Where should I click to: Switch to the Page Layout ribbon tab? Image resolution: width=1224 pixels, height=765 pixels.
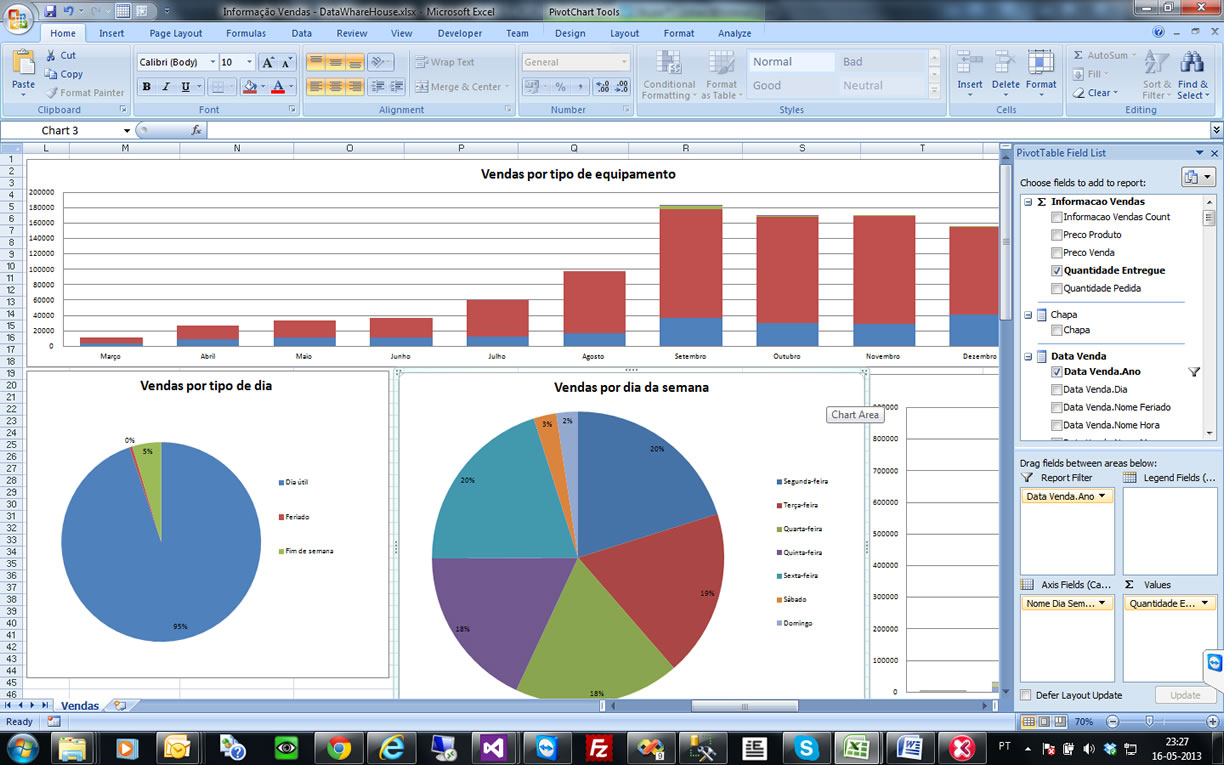[x=175, y=33]
